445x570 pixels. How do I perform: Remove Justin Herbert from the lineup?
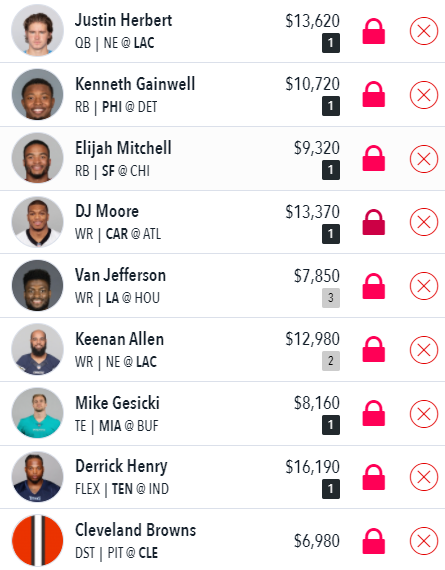pos(424,31)
